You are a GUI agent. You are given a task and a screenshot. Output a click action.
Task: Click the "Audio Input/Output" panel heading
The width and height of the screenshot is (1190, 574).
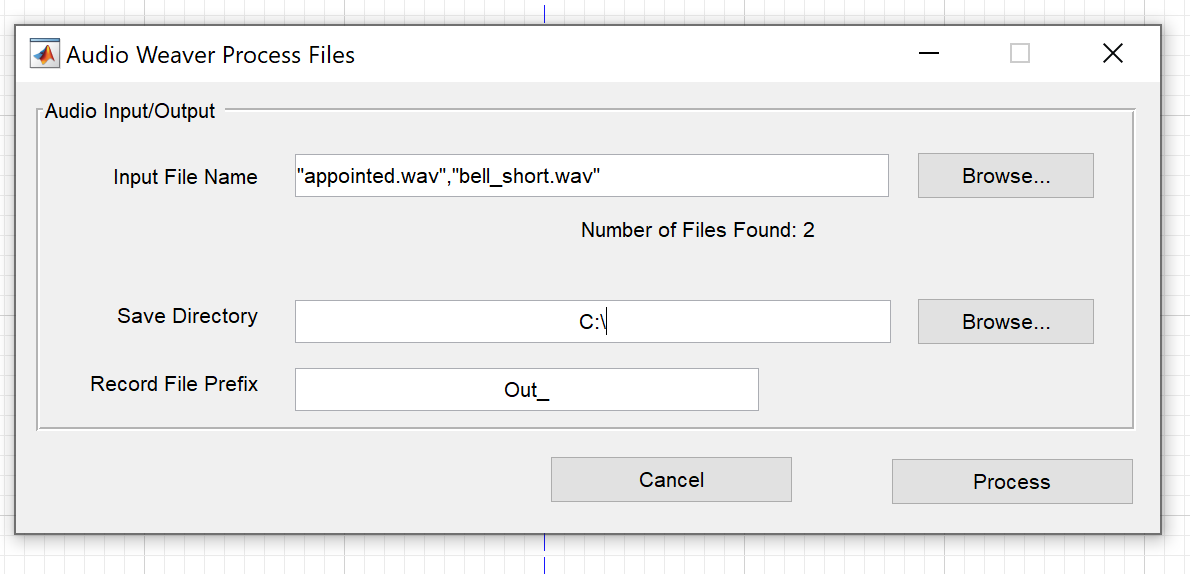[130, 111]
